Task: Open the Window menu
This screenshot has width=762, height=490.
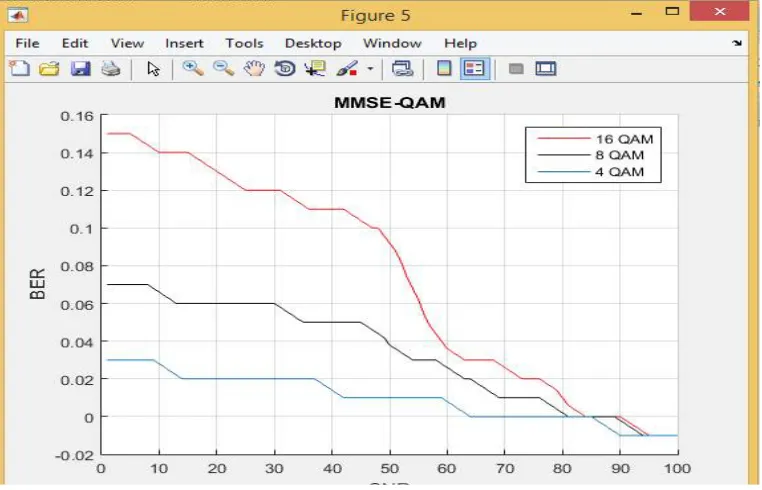Action: pos(392,43)
